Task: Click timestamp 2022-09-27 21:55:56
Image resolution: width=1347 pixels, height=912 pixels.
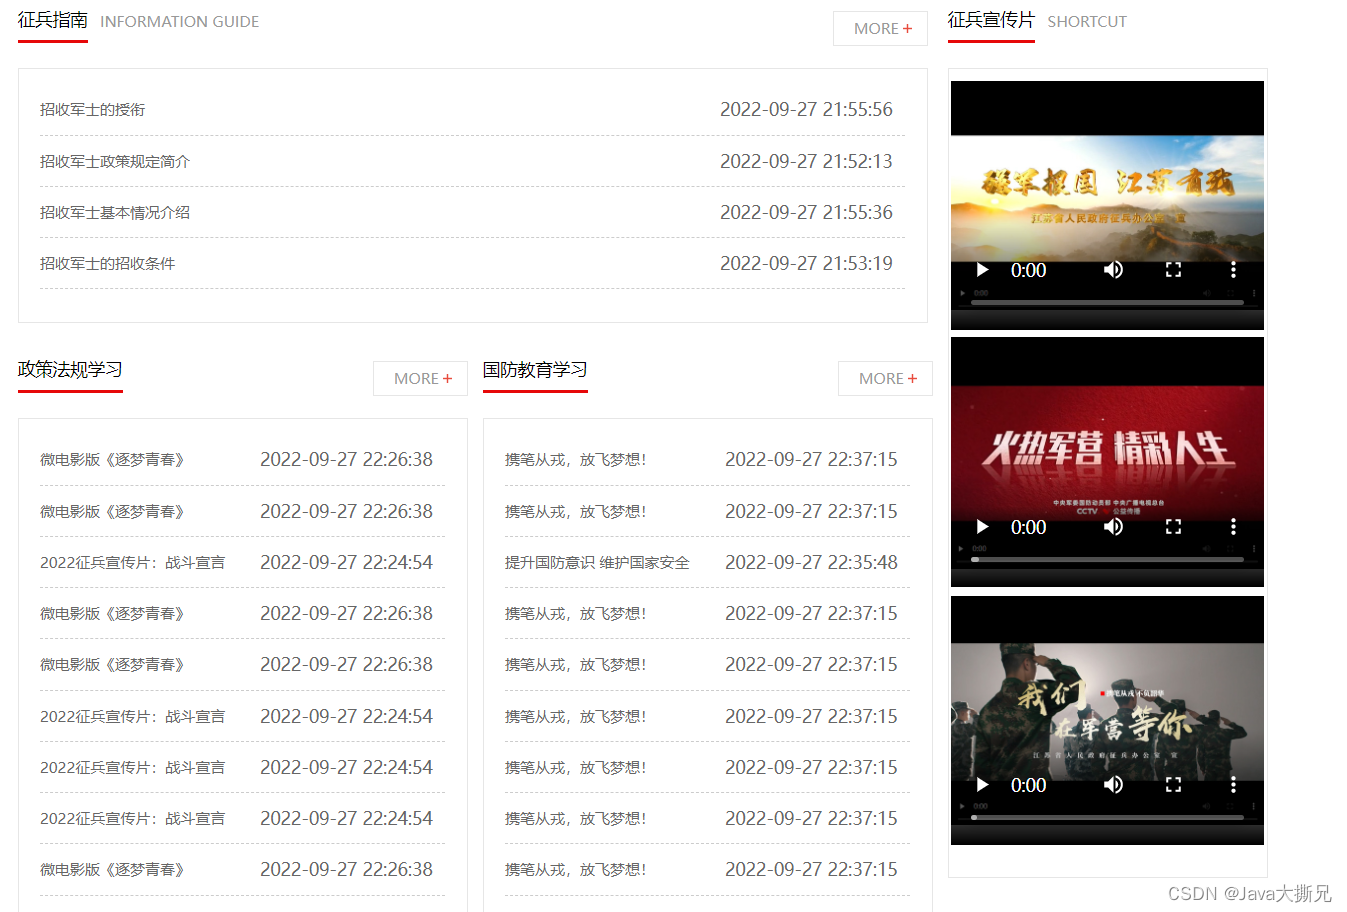Action: [x=806, y=110]
